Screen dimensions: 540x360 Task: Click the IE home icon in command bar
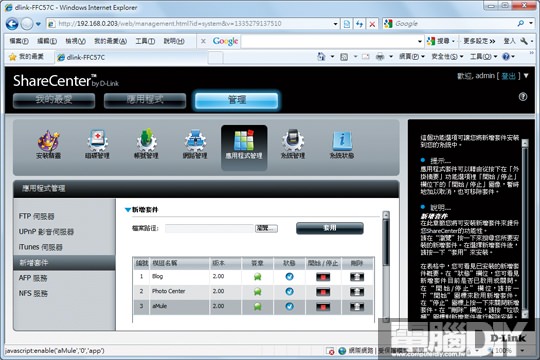321,56
